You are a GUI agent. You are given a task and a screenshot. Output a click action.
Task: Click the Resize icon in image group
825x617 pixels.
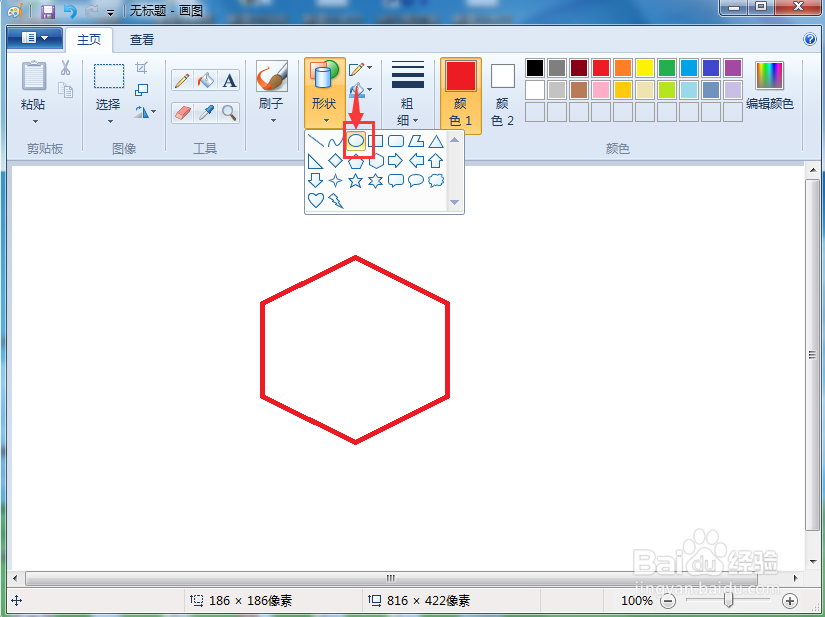(x=142, y=90)
